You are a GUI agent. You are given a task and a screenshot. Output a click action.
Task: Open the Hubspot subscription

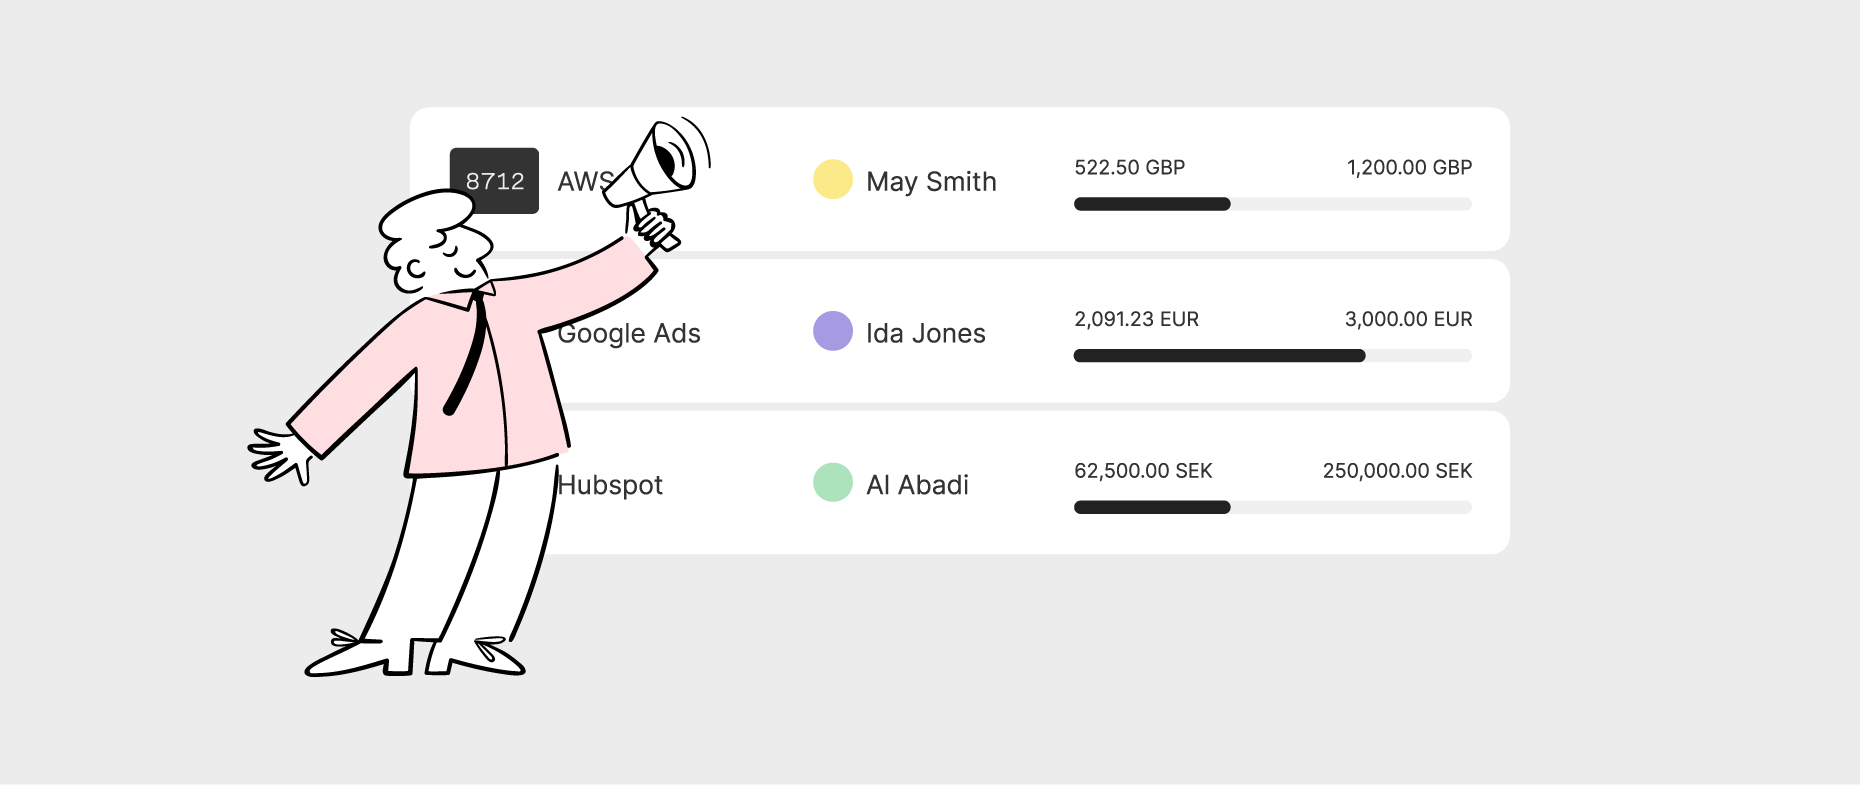pyautogui.click(x=612, y=485)
